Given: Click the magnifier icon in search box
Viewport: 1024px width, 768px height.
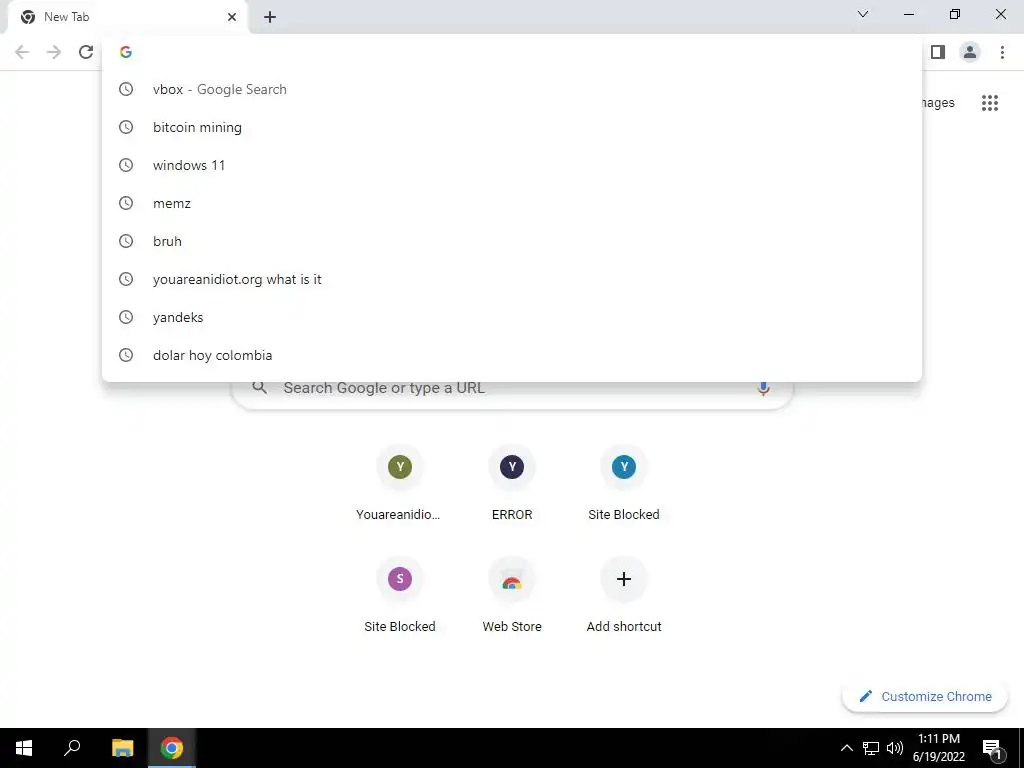Looking at the screenshot, I should point(259,387).
